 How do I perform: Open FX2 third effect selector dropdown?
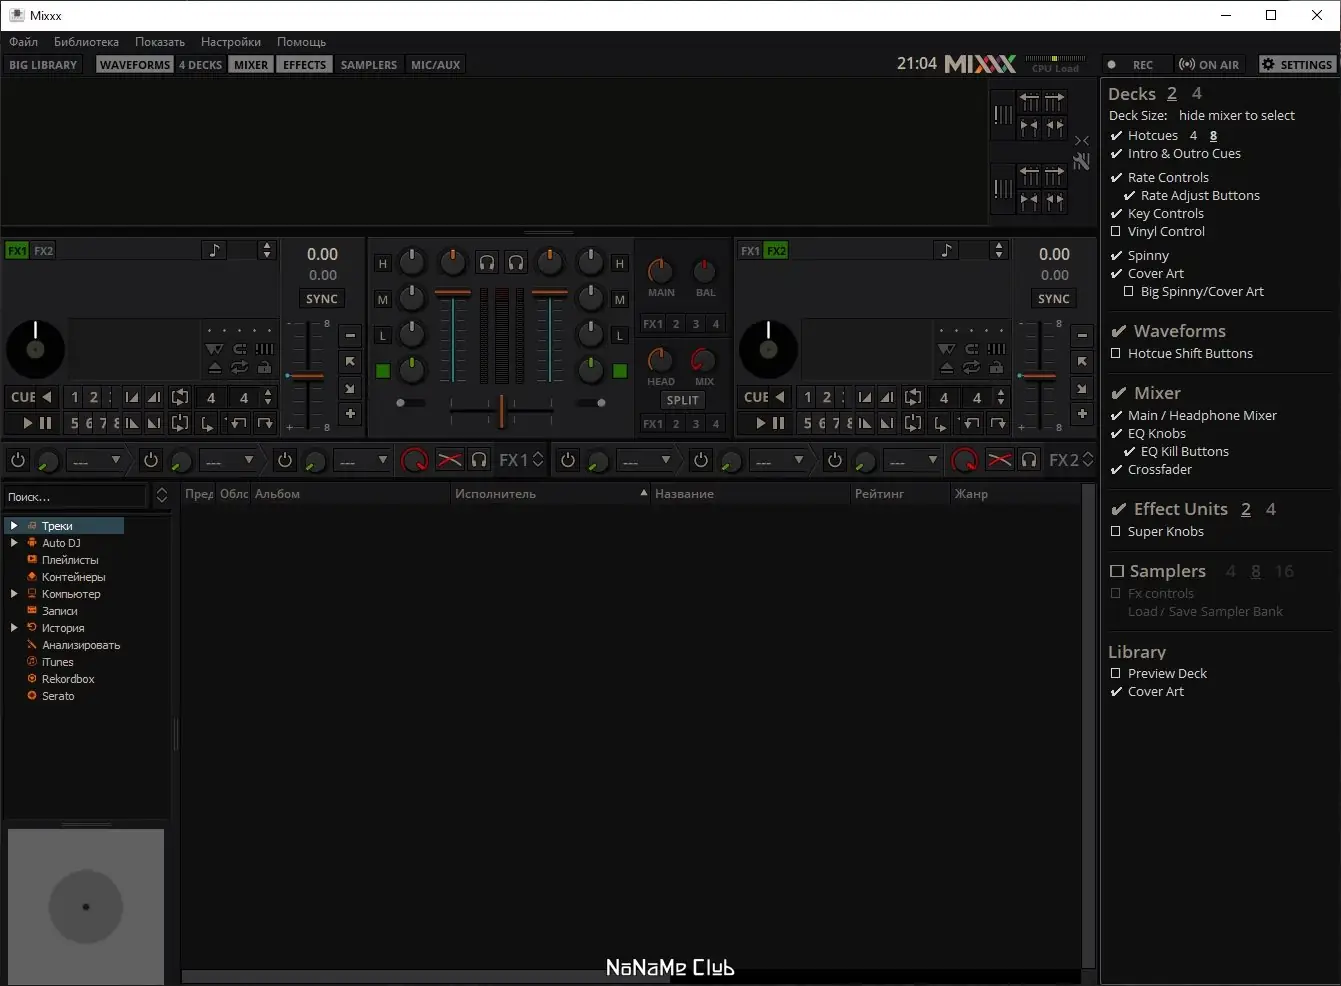point(914,460)
